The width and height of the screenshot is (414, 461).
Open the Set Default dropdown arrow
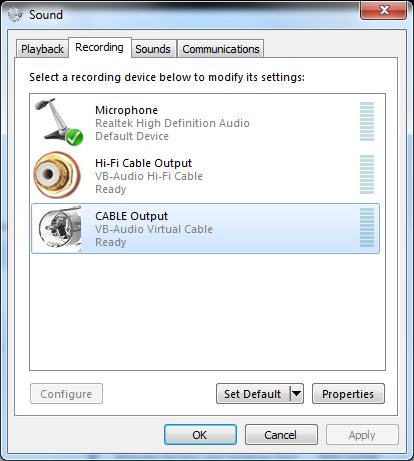click(x=296, y=394)
